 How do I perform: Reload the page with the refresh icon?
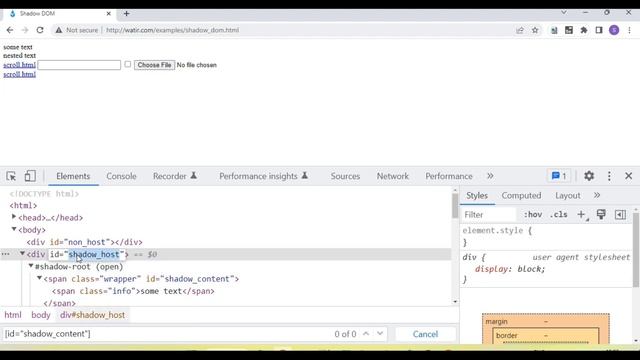tap(40, 30)
